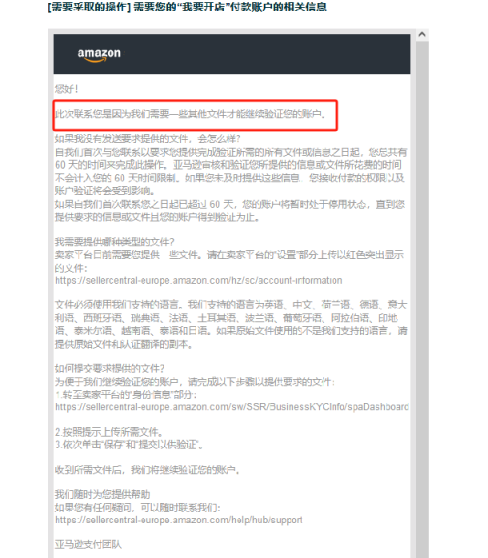Click the vertical scrollbar track
Screen dimensions: 488x558
[x=422, y=299]
